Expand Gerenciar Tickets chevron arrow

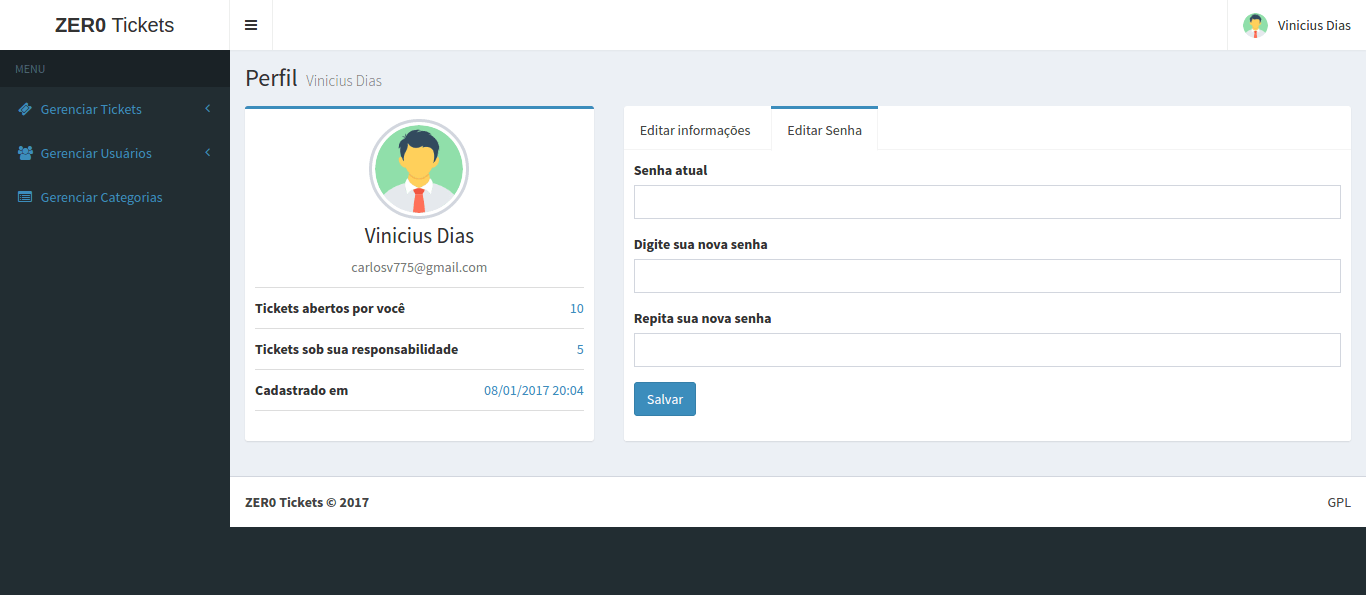point(207,108)
